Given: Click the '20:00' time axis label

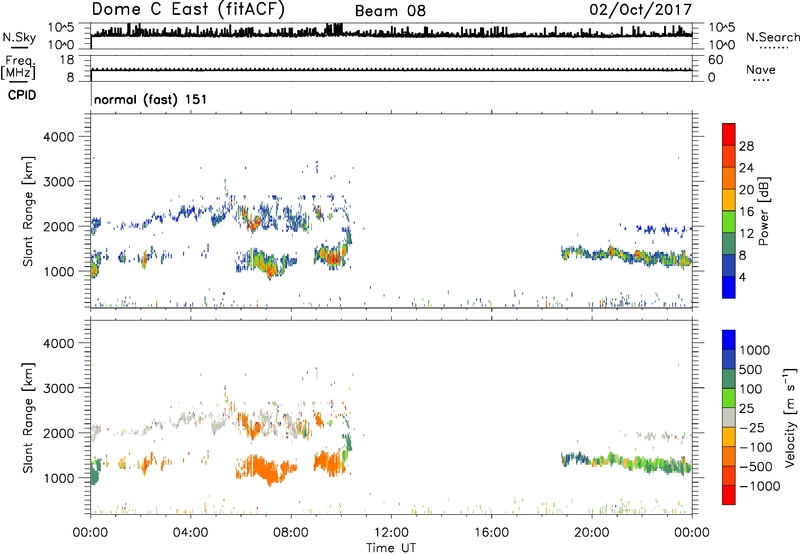Looking at the screenshot, I should click(592, 533).
